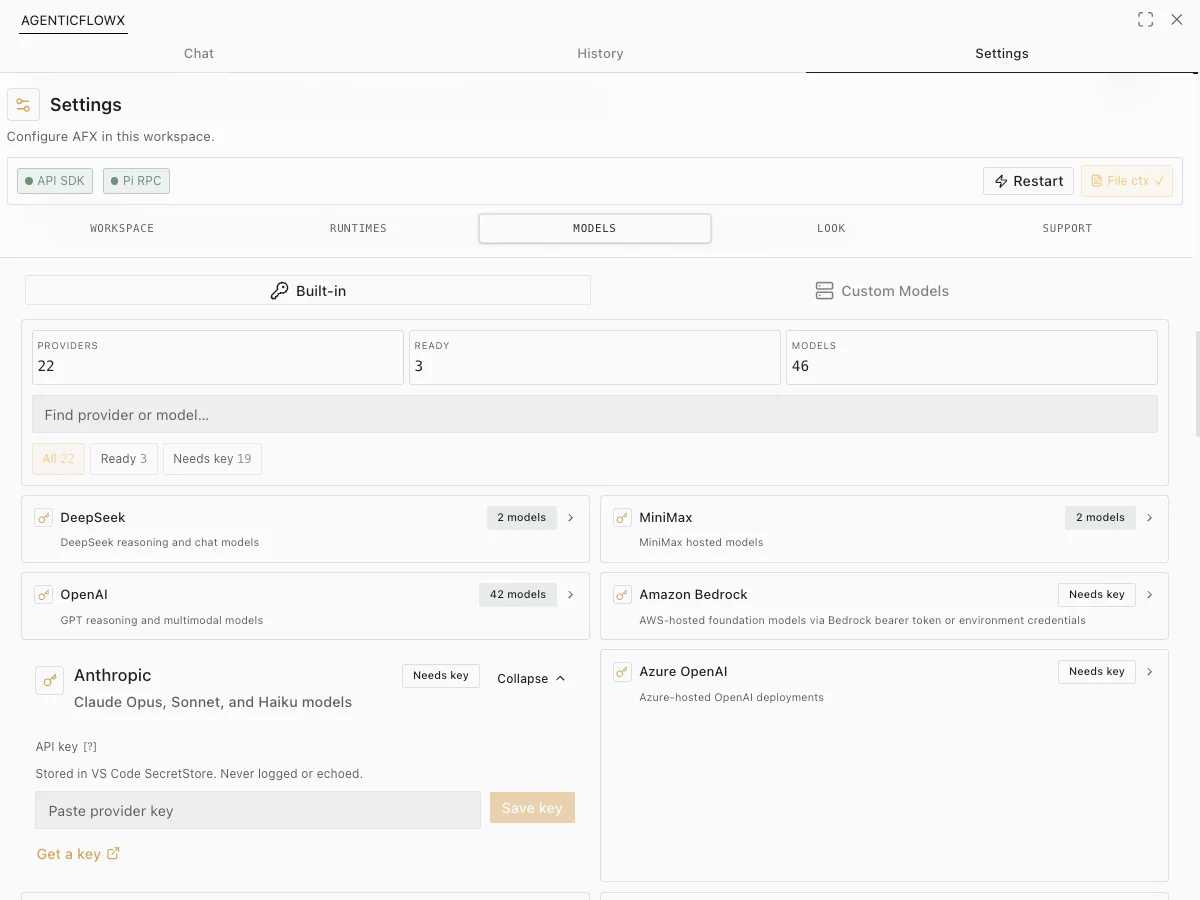This screenshot has height=900, width=1200.
Task: Focus the Find provider or model search field
Action: coord(595,415)
